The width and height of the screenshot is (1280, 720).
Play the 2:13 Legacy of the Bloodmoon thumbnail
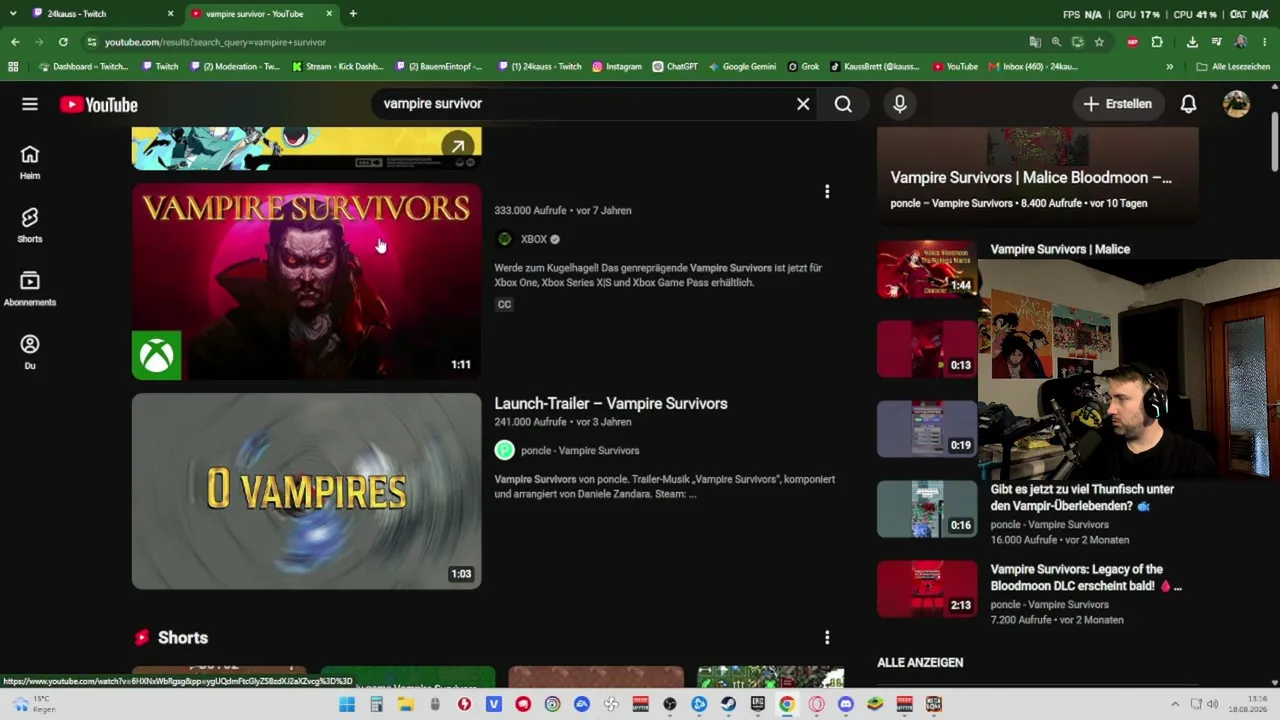tap(927, 589)
